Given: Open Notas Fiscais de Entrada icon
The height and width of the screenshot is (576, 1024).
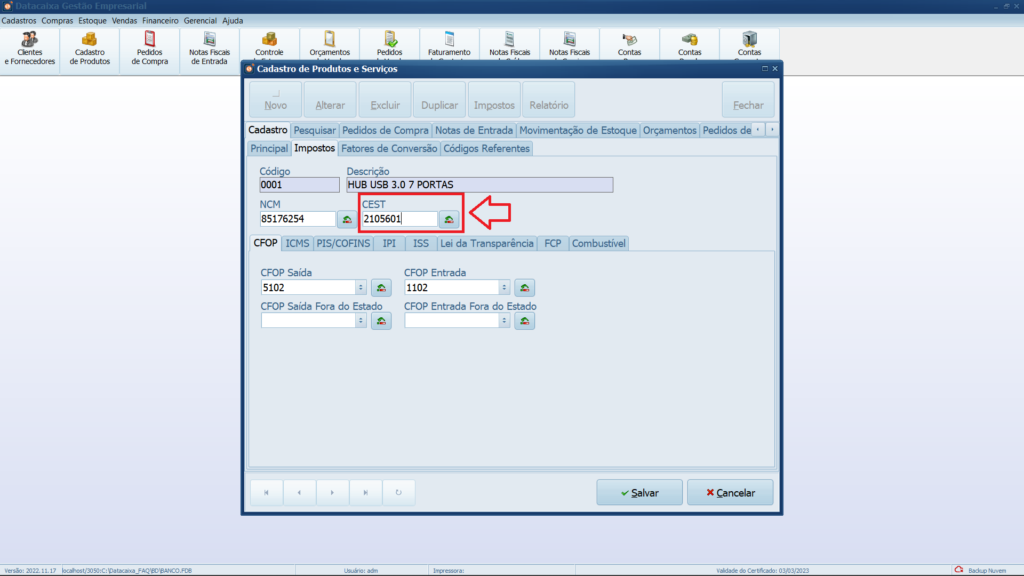Looking at the screenshot, I should pyautogui.click(x=210, y=48).
